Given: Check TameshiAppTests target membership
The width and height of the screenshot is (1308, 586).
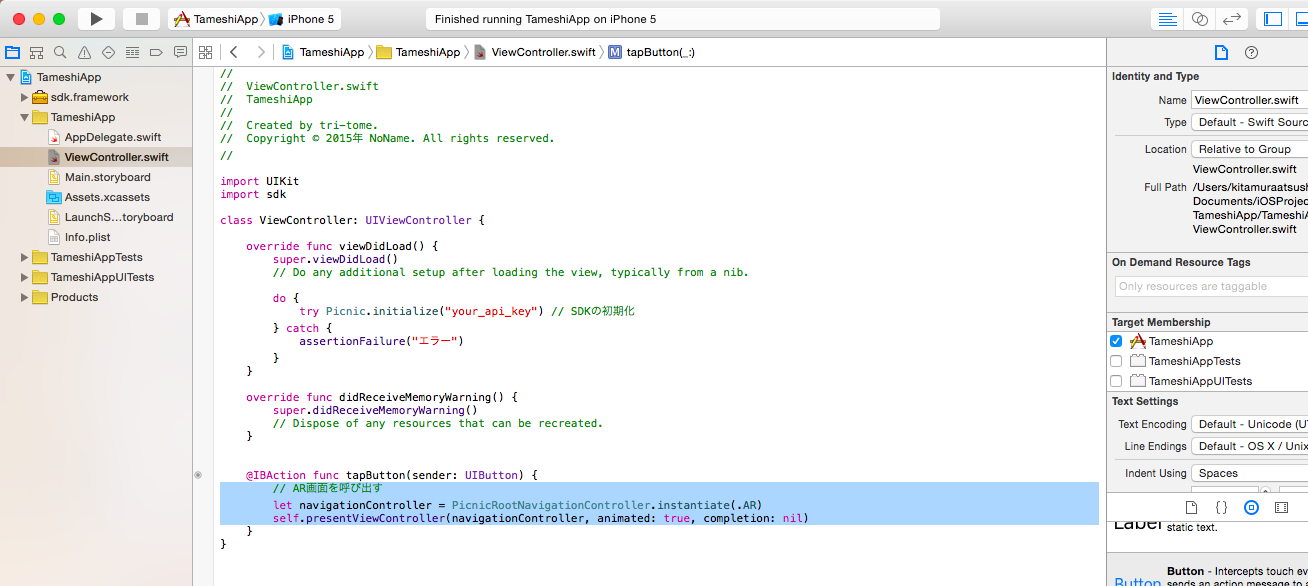Looking at the screenshot, I should [x=1116, y=361].
